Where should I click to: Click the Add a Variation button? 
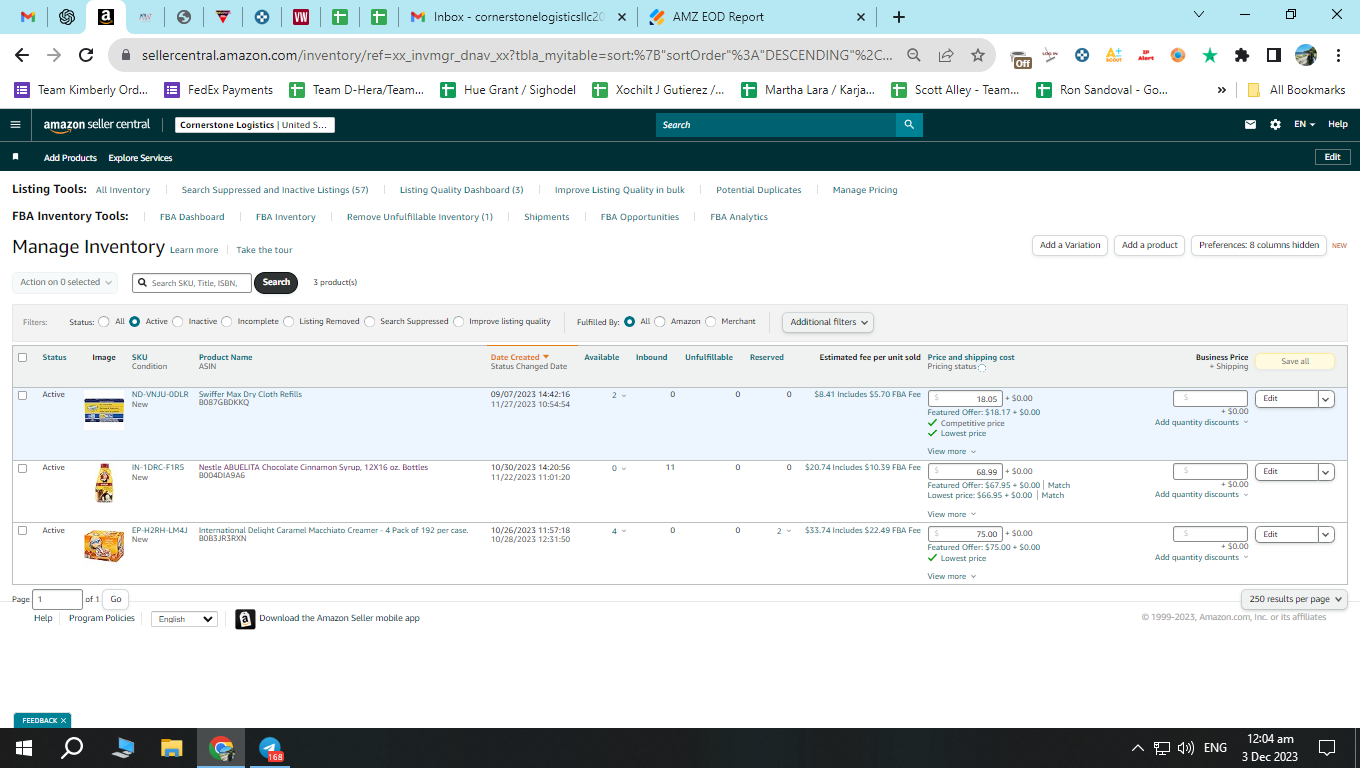(x=1069, y=245)
